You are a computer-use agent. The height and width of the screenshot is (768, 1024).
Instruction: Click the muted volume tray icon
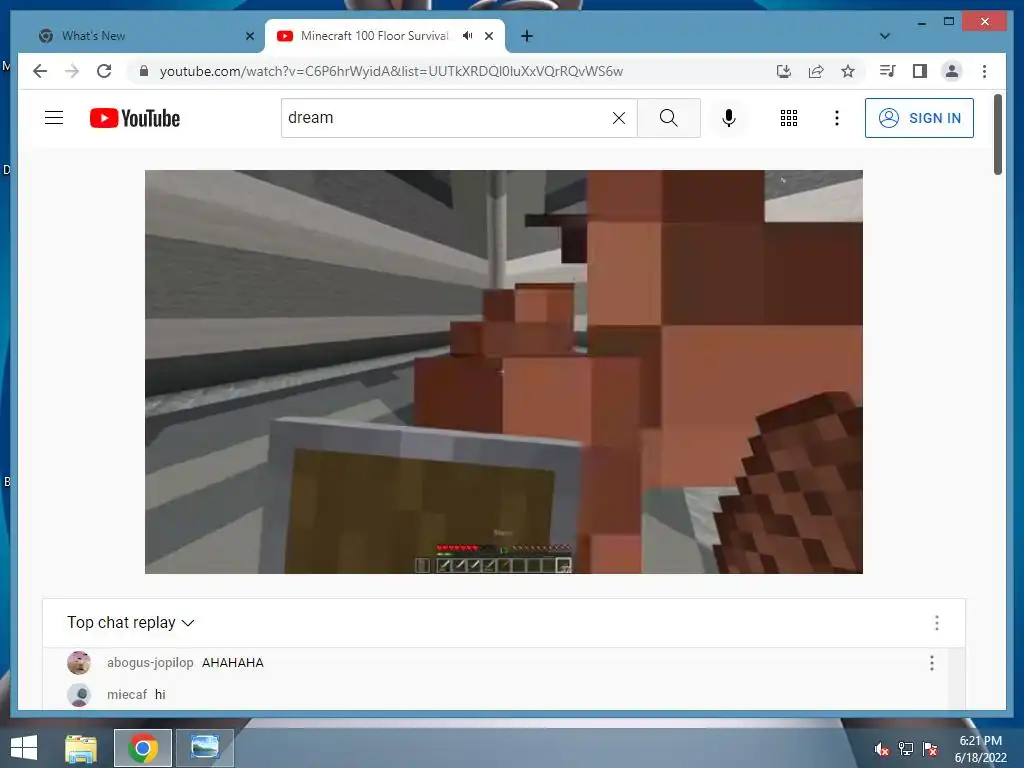[x=881, y=748]
